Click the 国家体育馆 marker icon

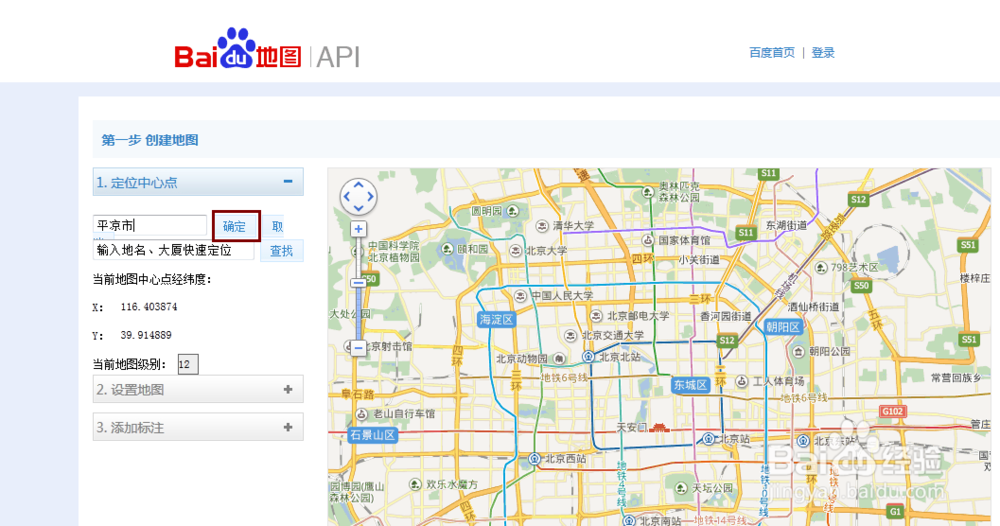648,240
